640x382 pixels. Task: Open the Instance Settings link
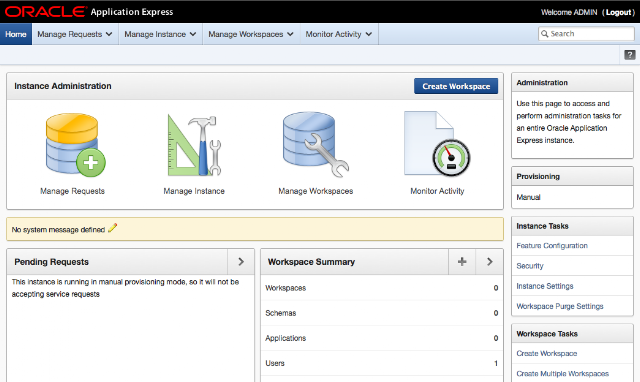(544, 286)
